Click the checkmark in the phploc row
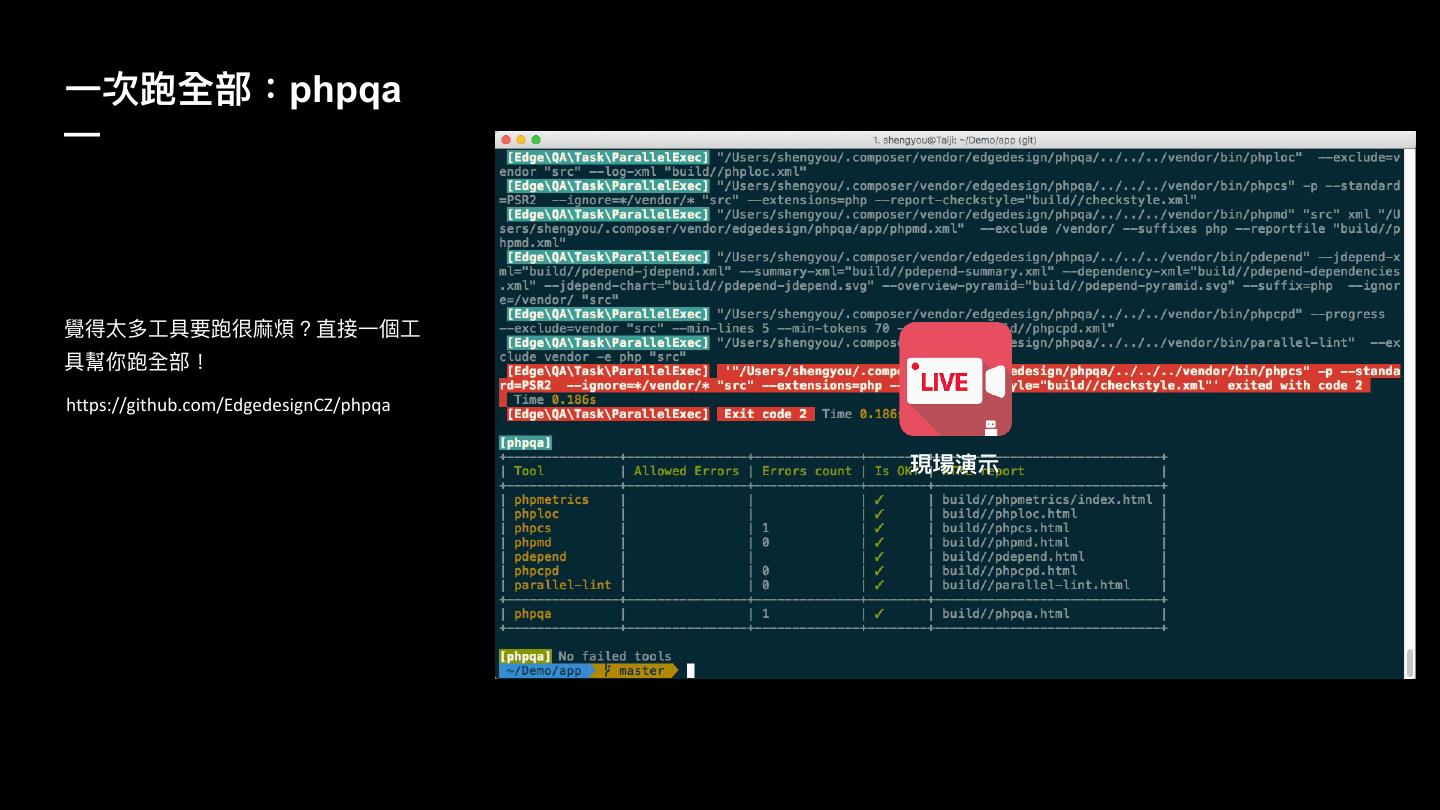This screenshot has height=810, width=1440. [879, 514]
